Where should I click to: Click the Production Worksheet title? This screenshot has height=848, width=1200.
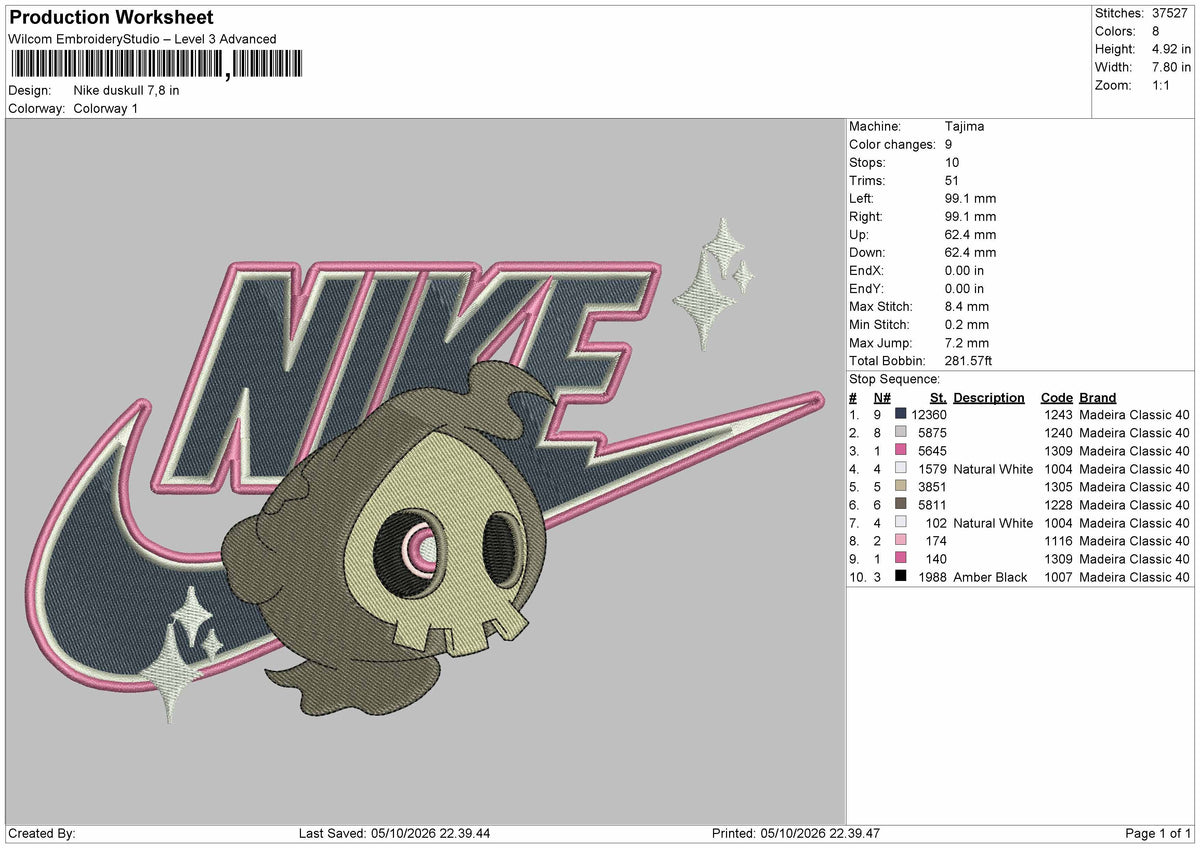[111, 18]
